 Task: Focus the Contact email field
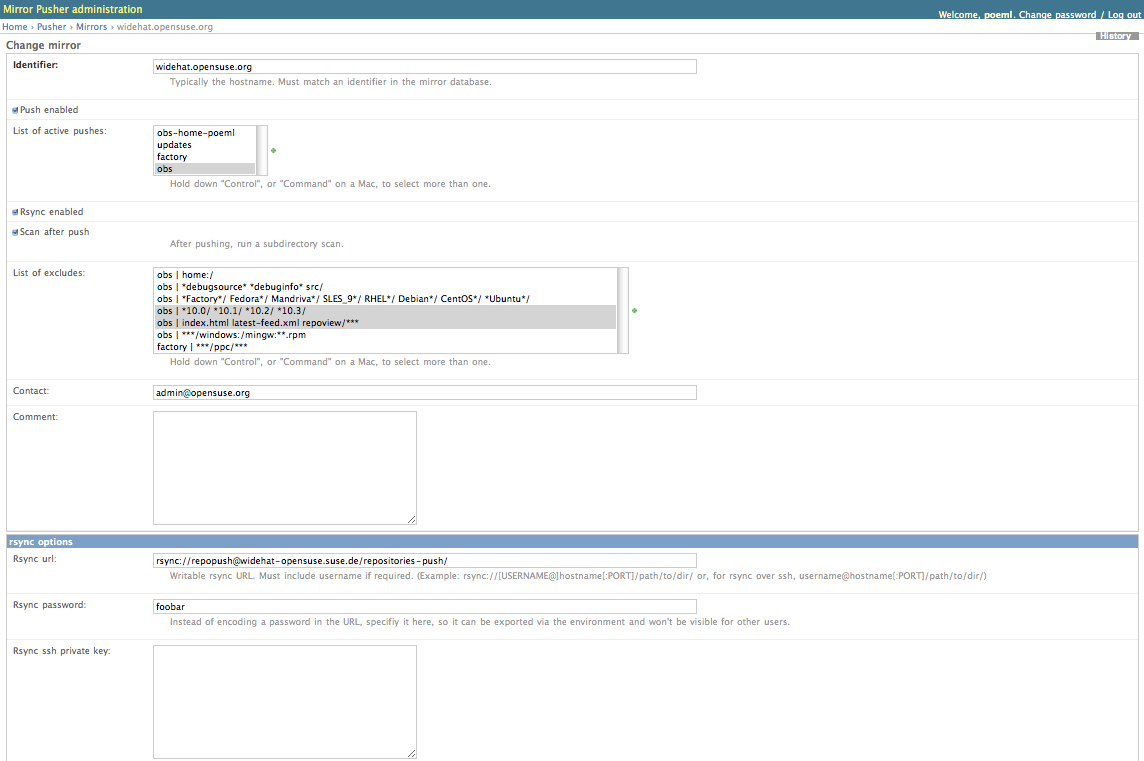click(425, 393)
